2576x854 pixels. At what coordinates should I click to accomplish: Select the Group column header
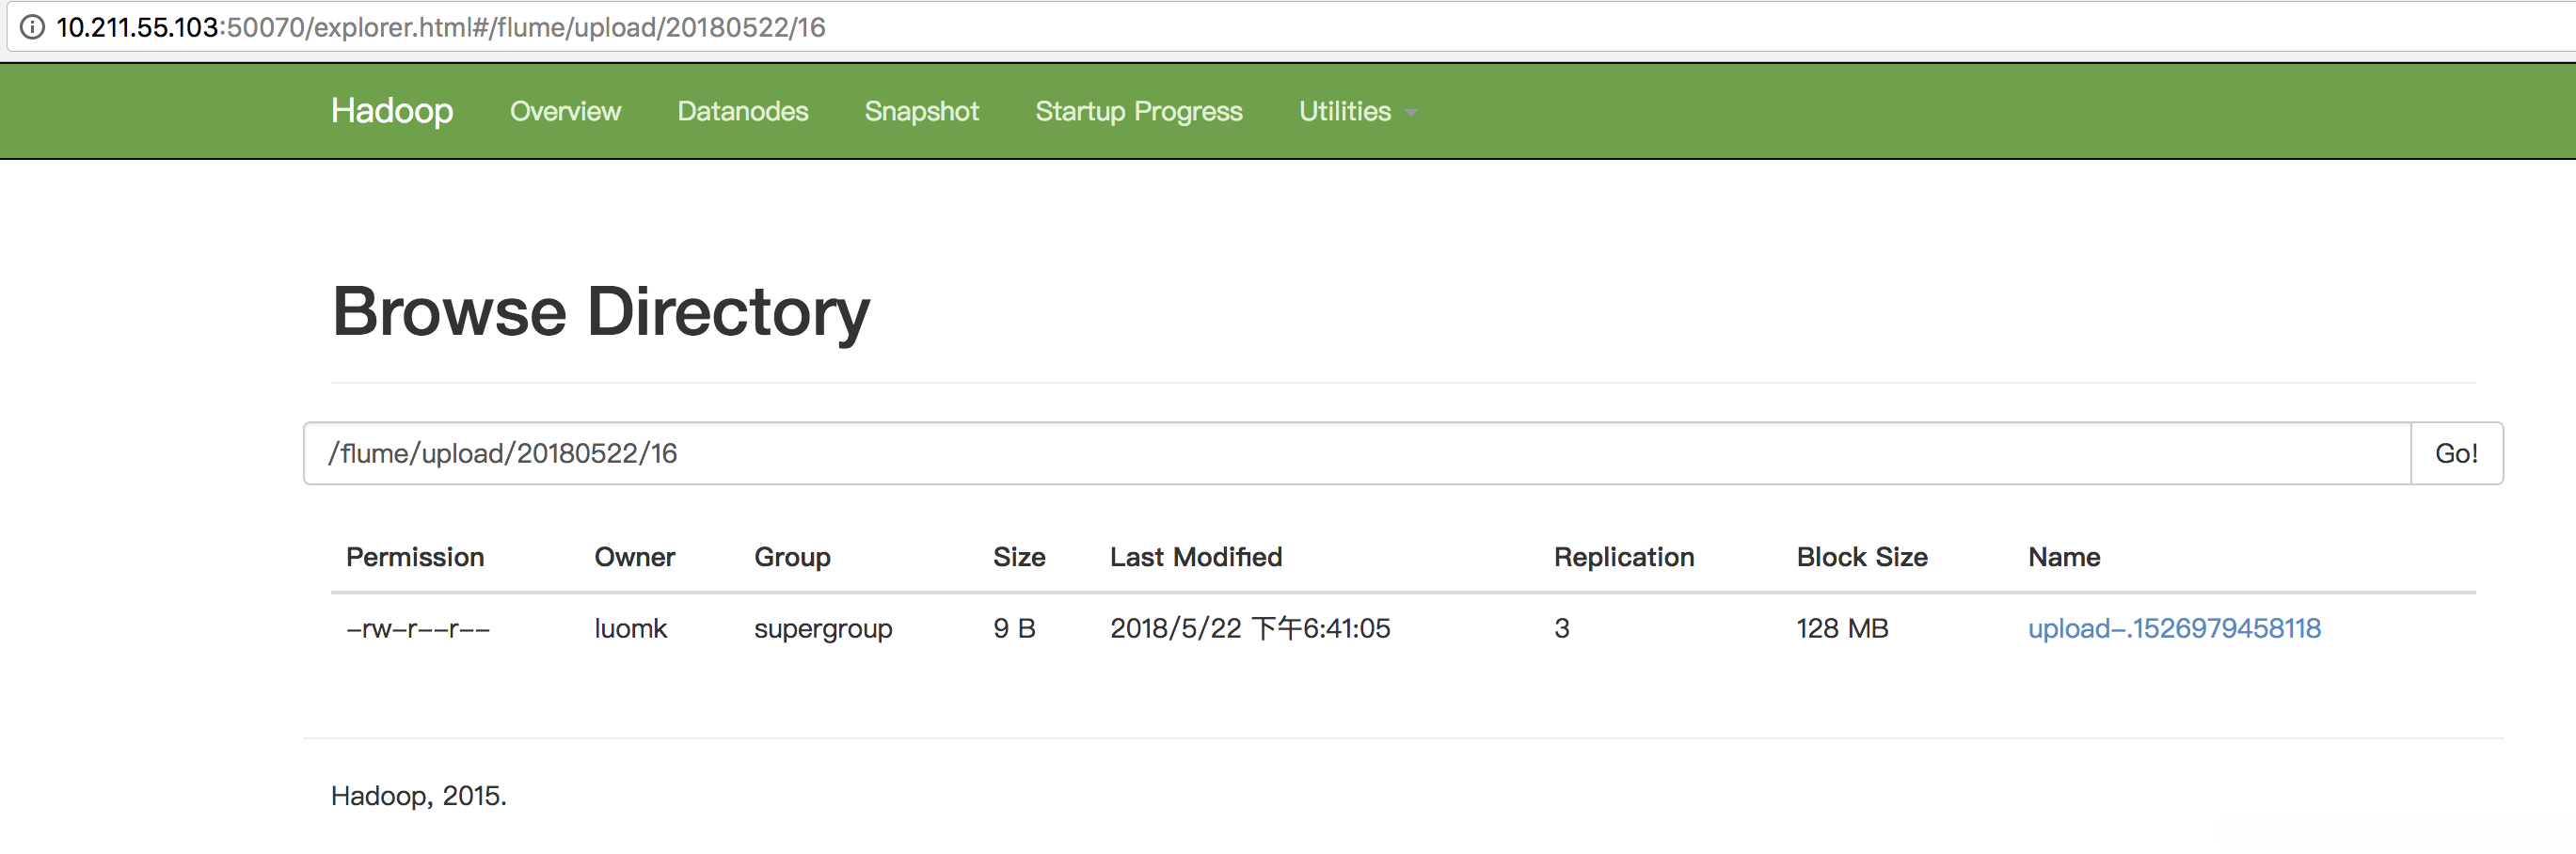click(792, 557)
